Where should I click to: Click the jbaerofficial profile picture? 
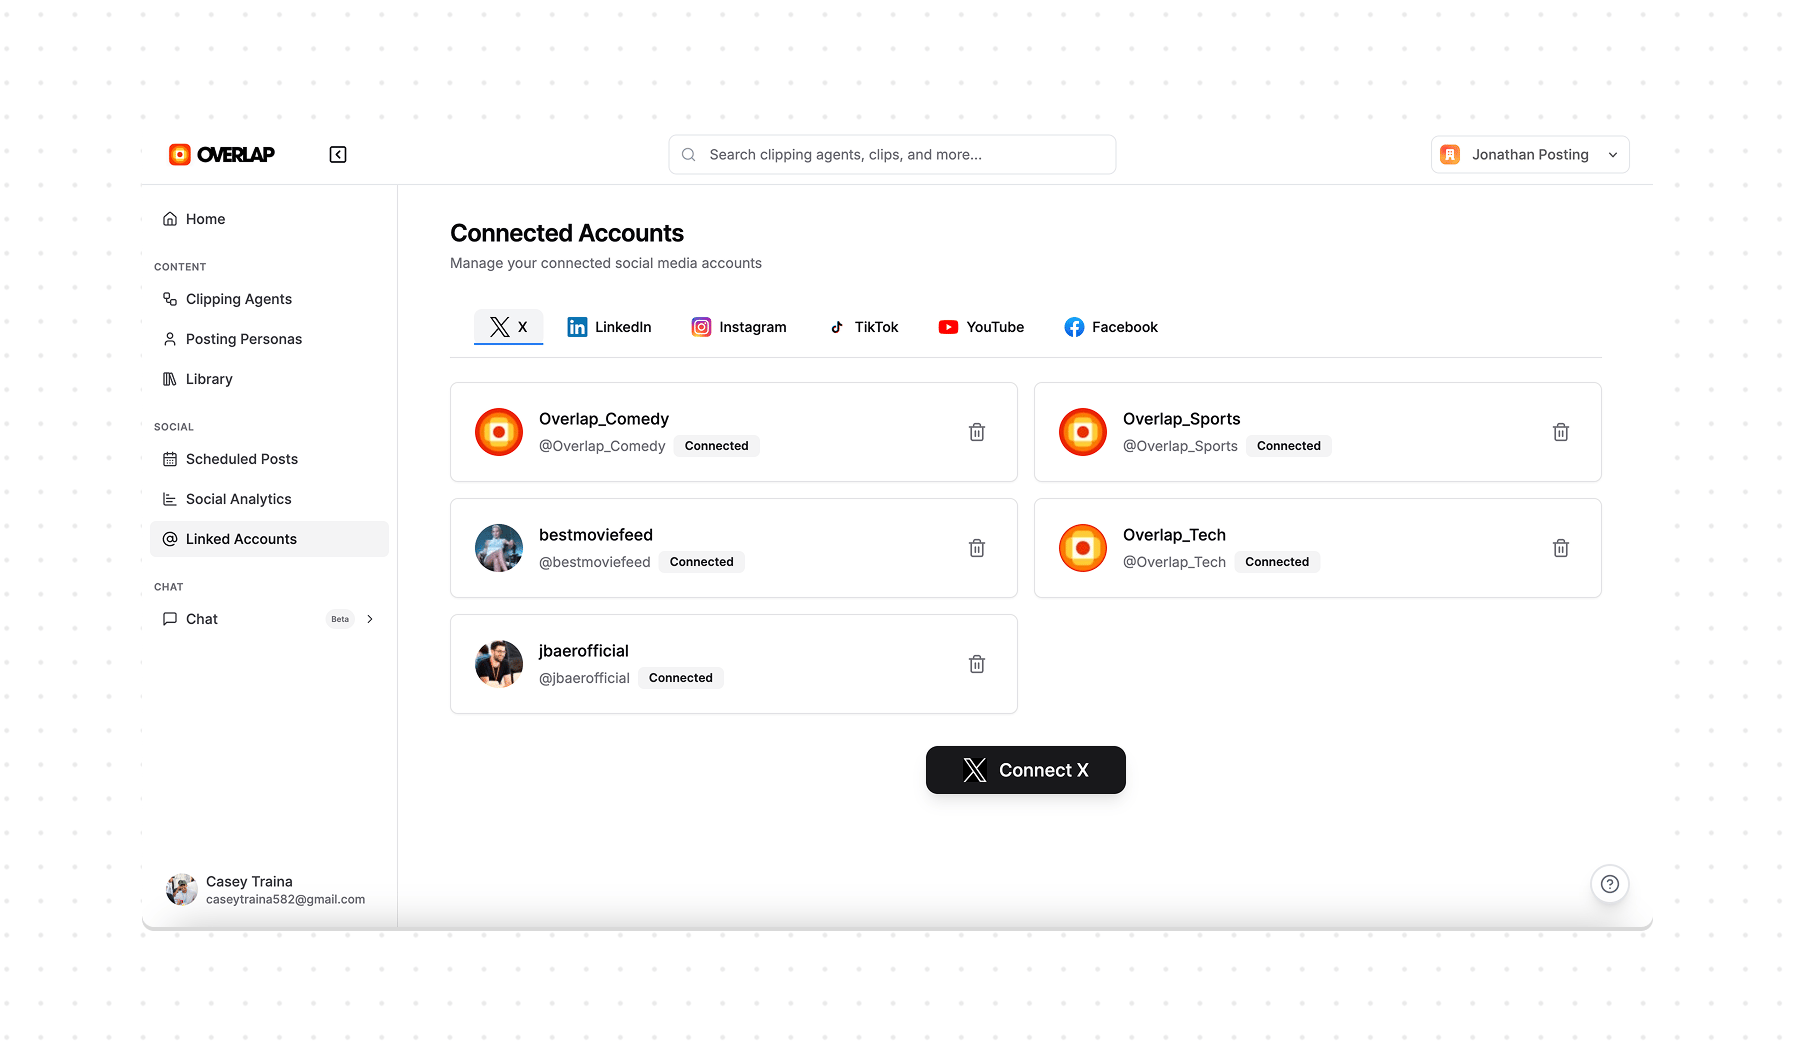499,664
